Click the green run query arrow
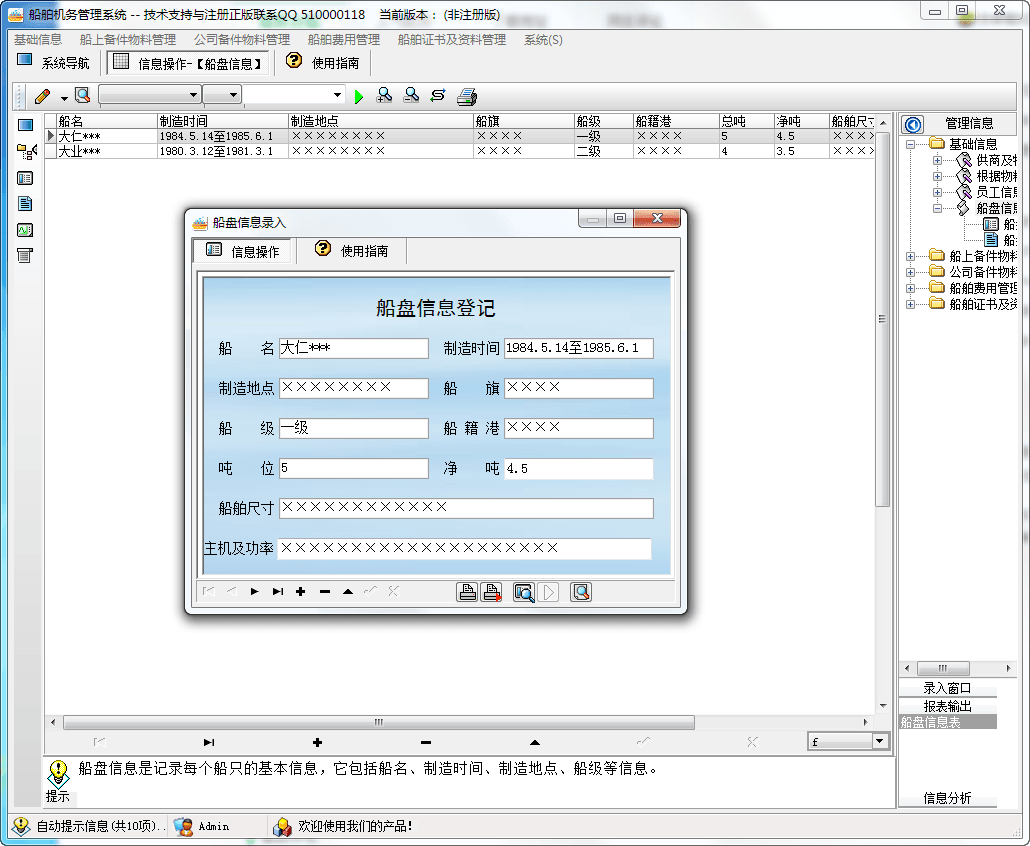The width and height of the screenshot is (1030, 846). coord(359,96)
